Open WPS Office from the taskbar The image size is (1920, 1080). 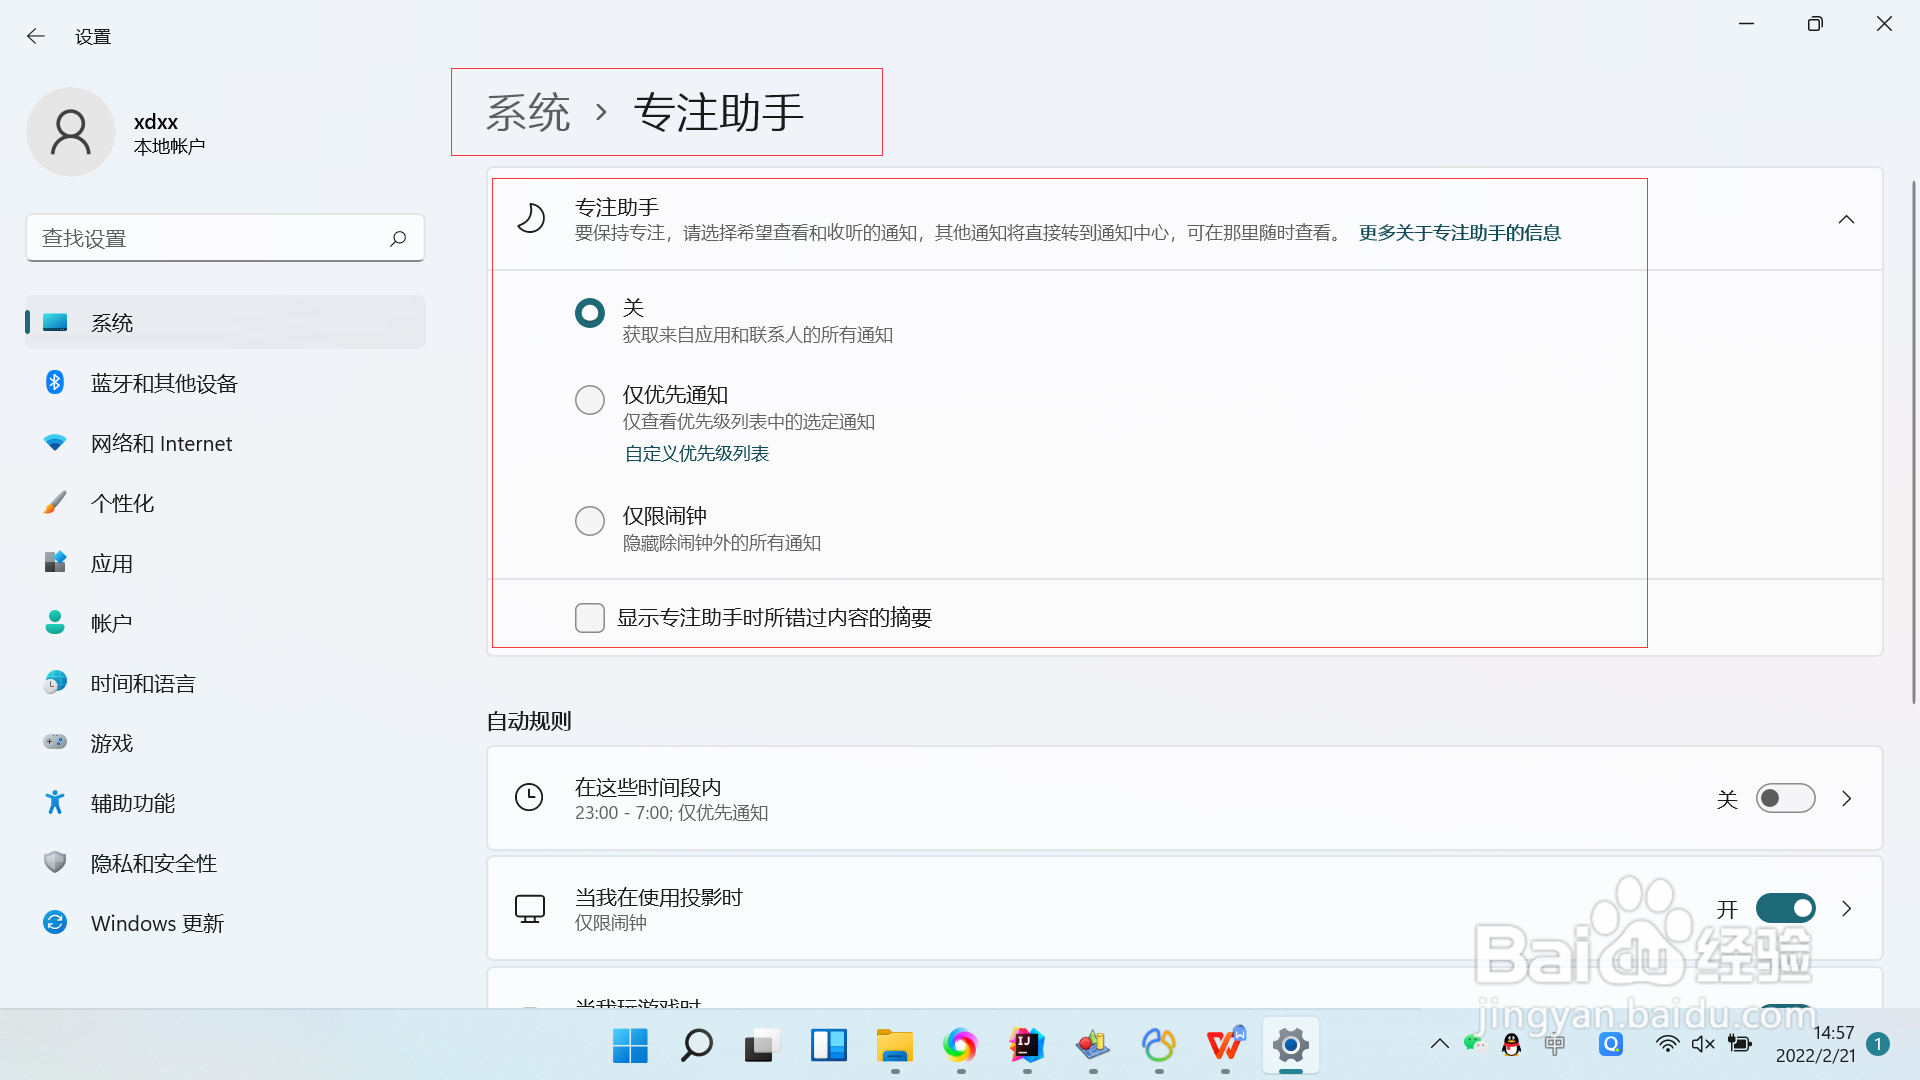point(1224,1047)
